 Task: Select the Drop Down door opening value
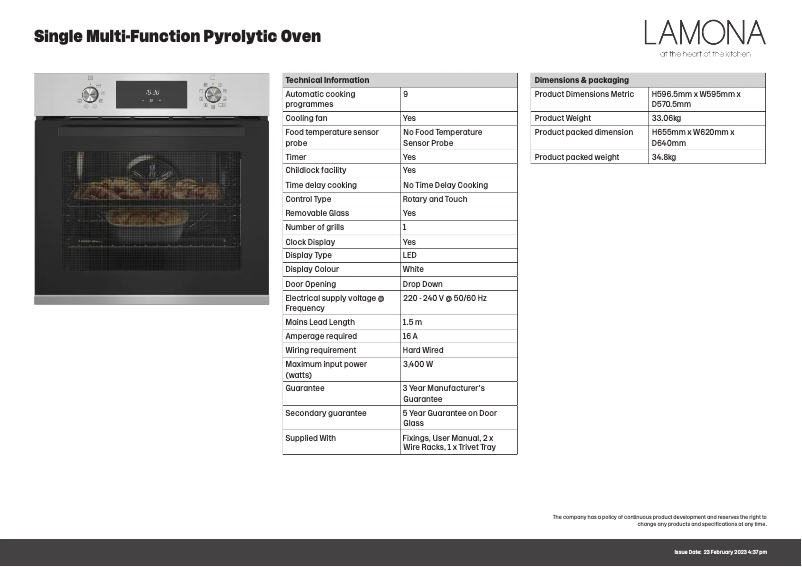[423, 284]
